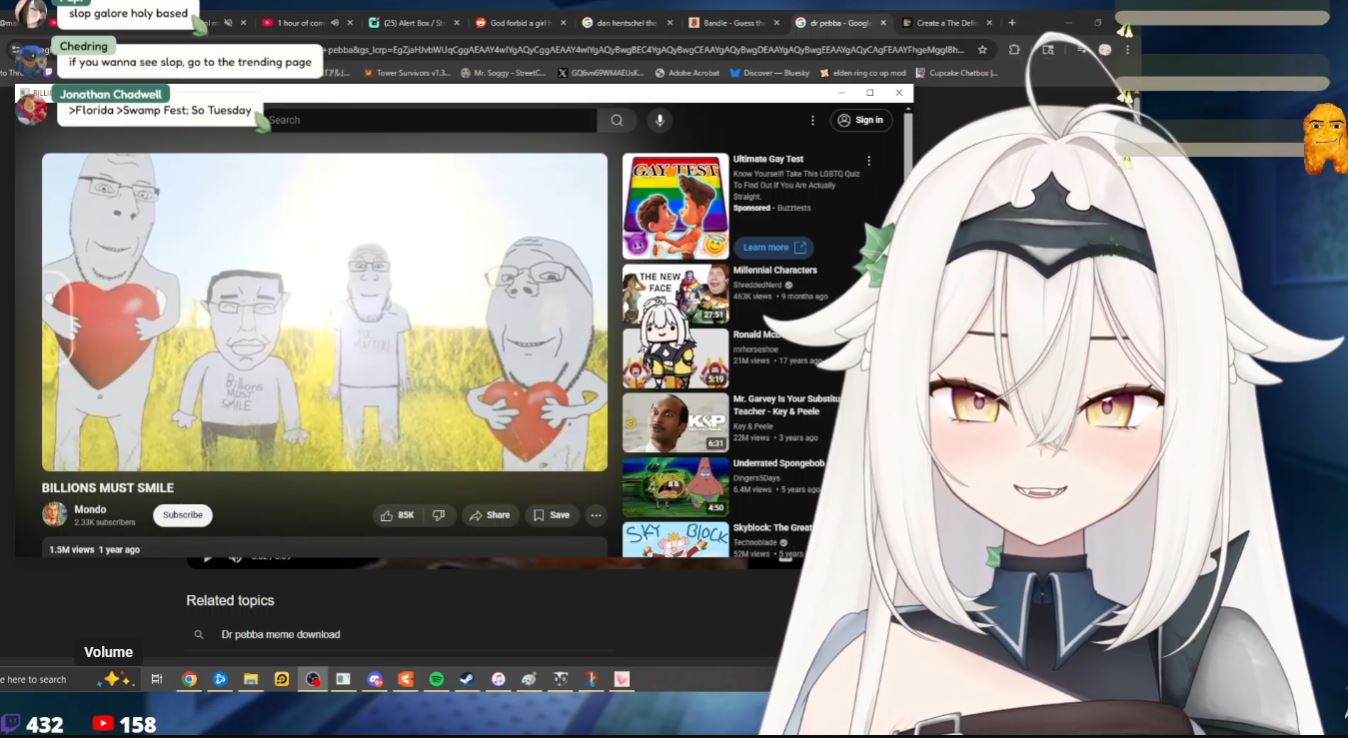Click the search icon beside Dr pebba meme download

point(199,634)
